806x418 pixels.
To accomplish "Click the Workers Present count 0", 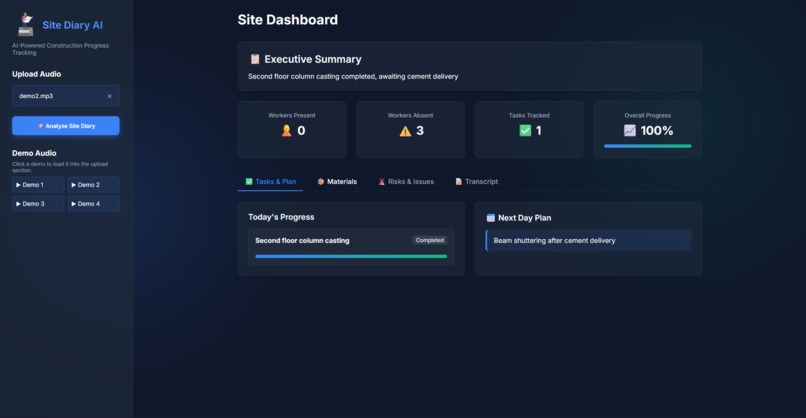I will coord(301,131).
